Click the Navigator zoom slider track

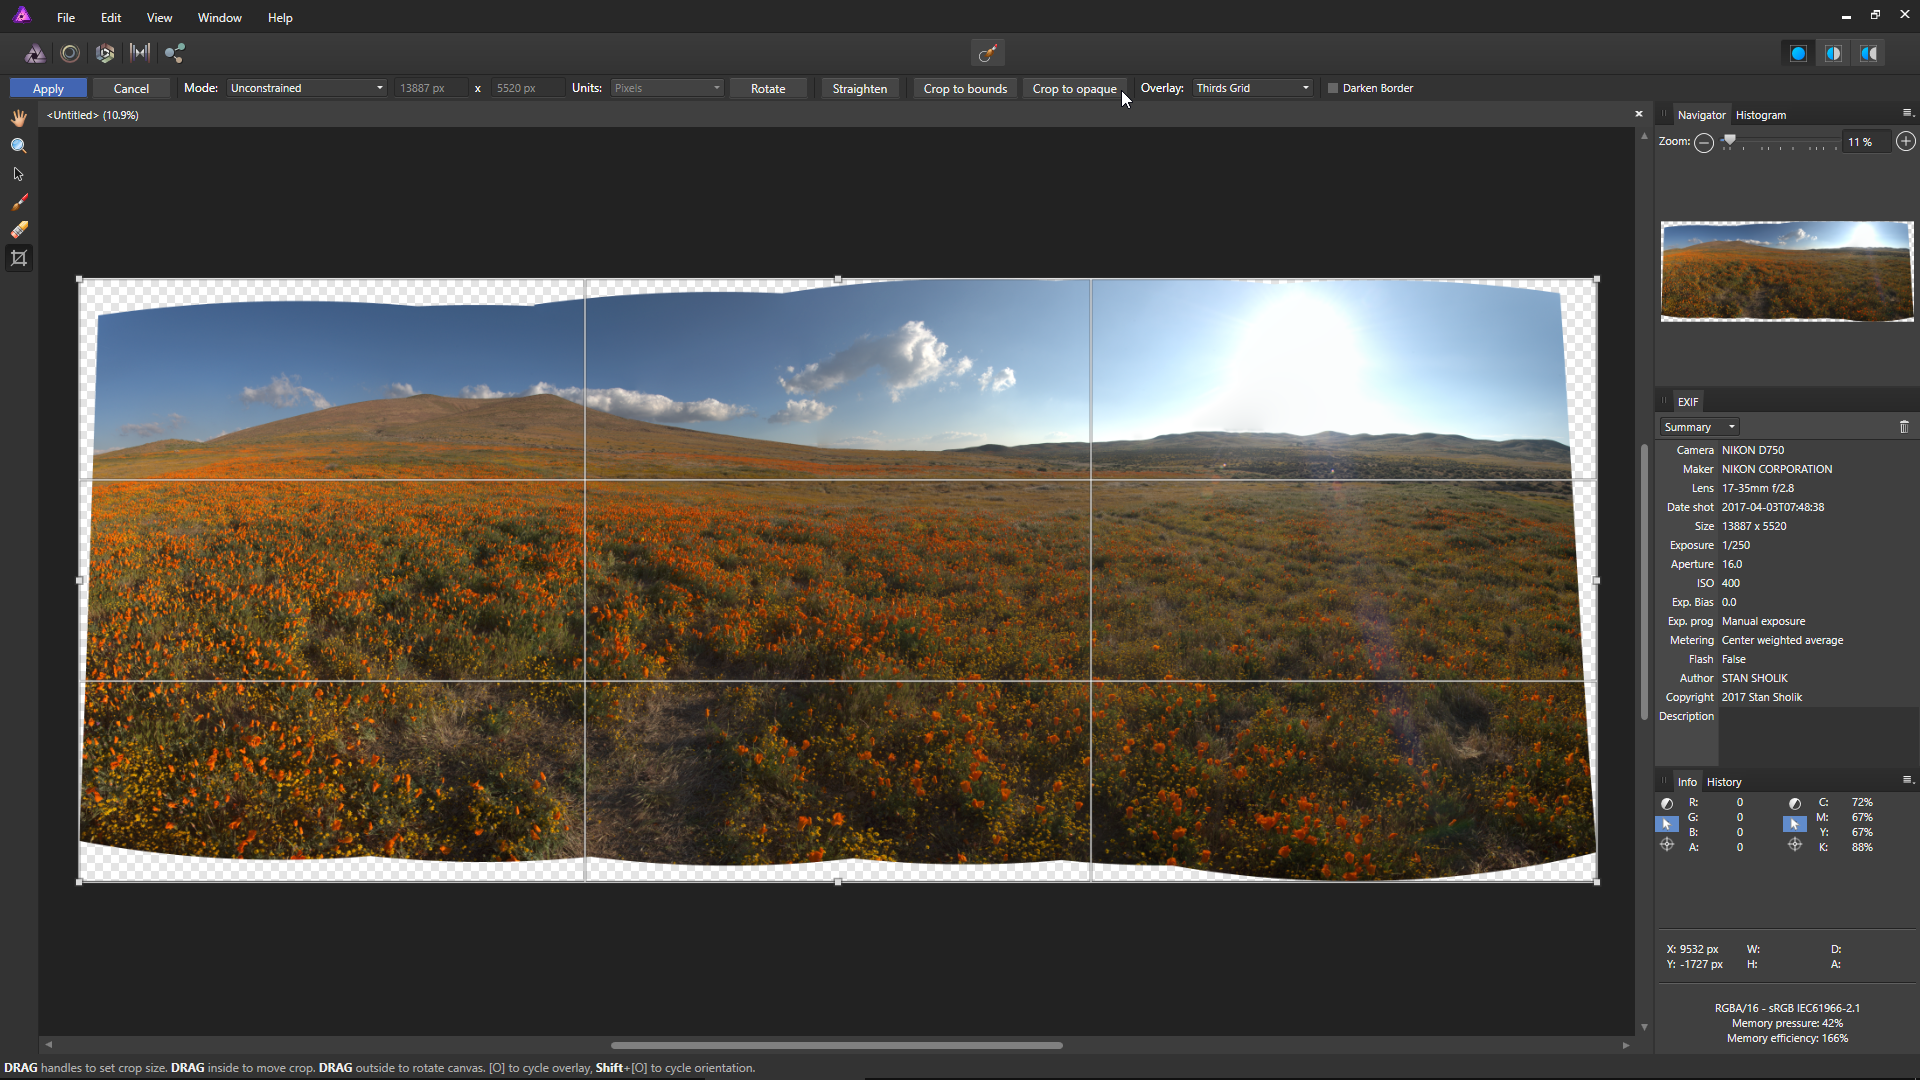click(x=1785, y=142)
